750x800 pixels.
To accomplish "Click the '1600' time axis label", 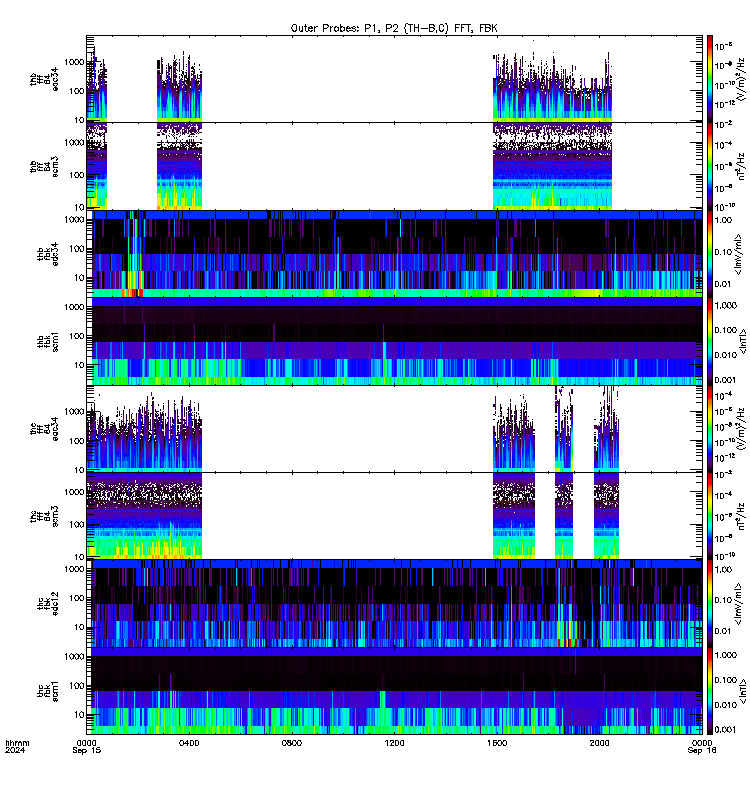I will (497, 743).
